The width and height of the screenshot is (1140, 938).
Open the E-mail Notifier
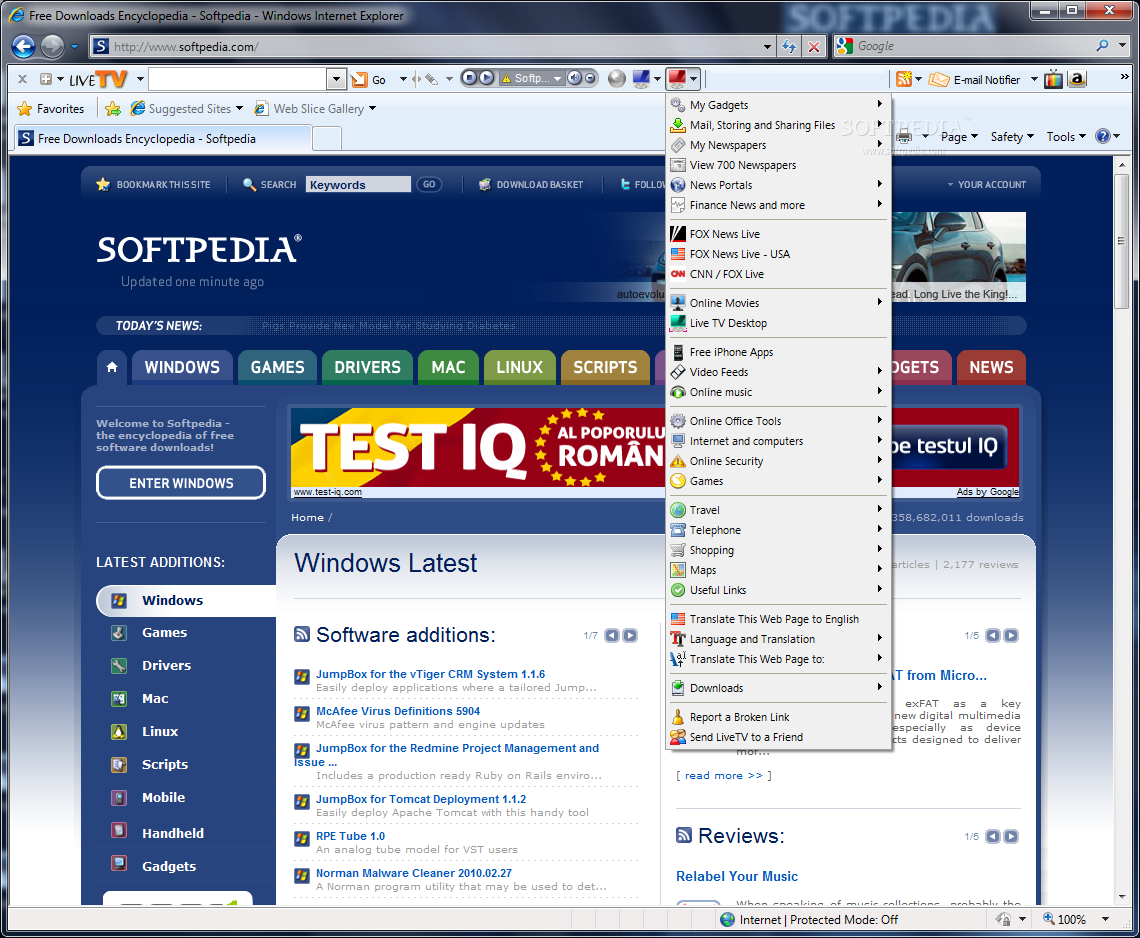pos(976,80)
